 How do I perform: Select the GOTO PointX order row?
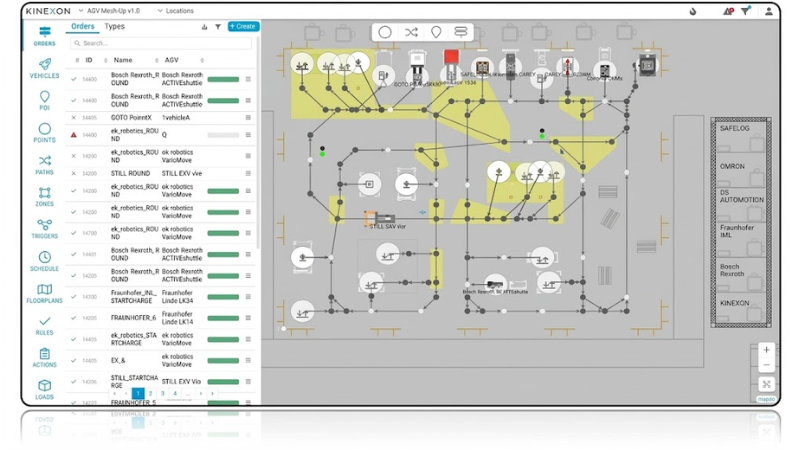point(161,118)
